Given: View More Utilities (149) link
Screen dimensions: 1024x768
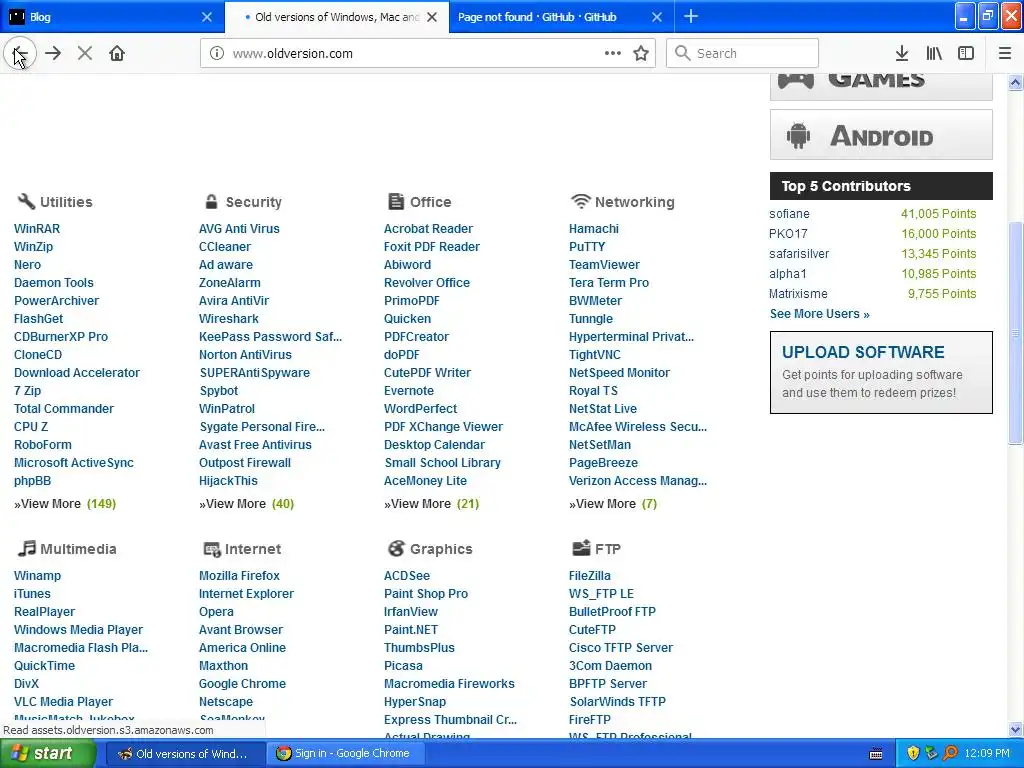Looking at the screenshot, I should click(65, 504).
